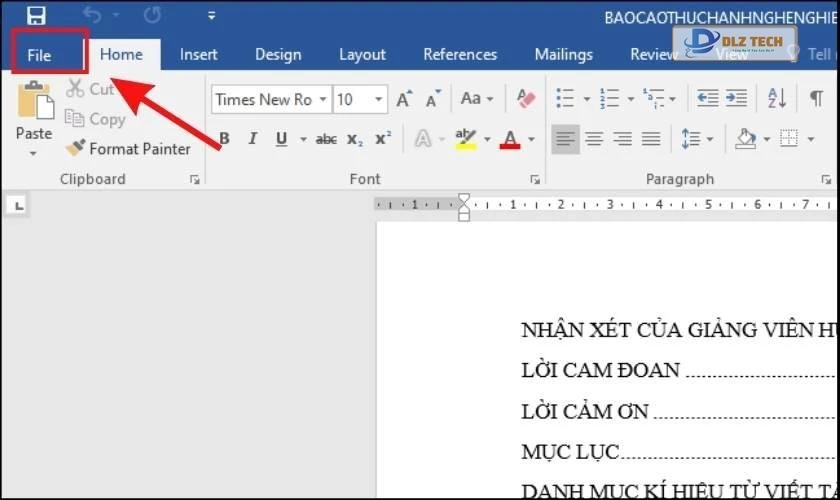Toggle Bold formatting
Screen dimensions: 840x500
tap(224, 139)
